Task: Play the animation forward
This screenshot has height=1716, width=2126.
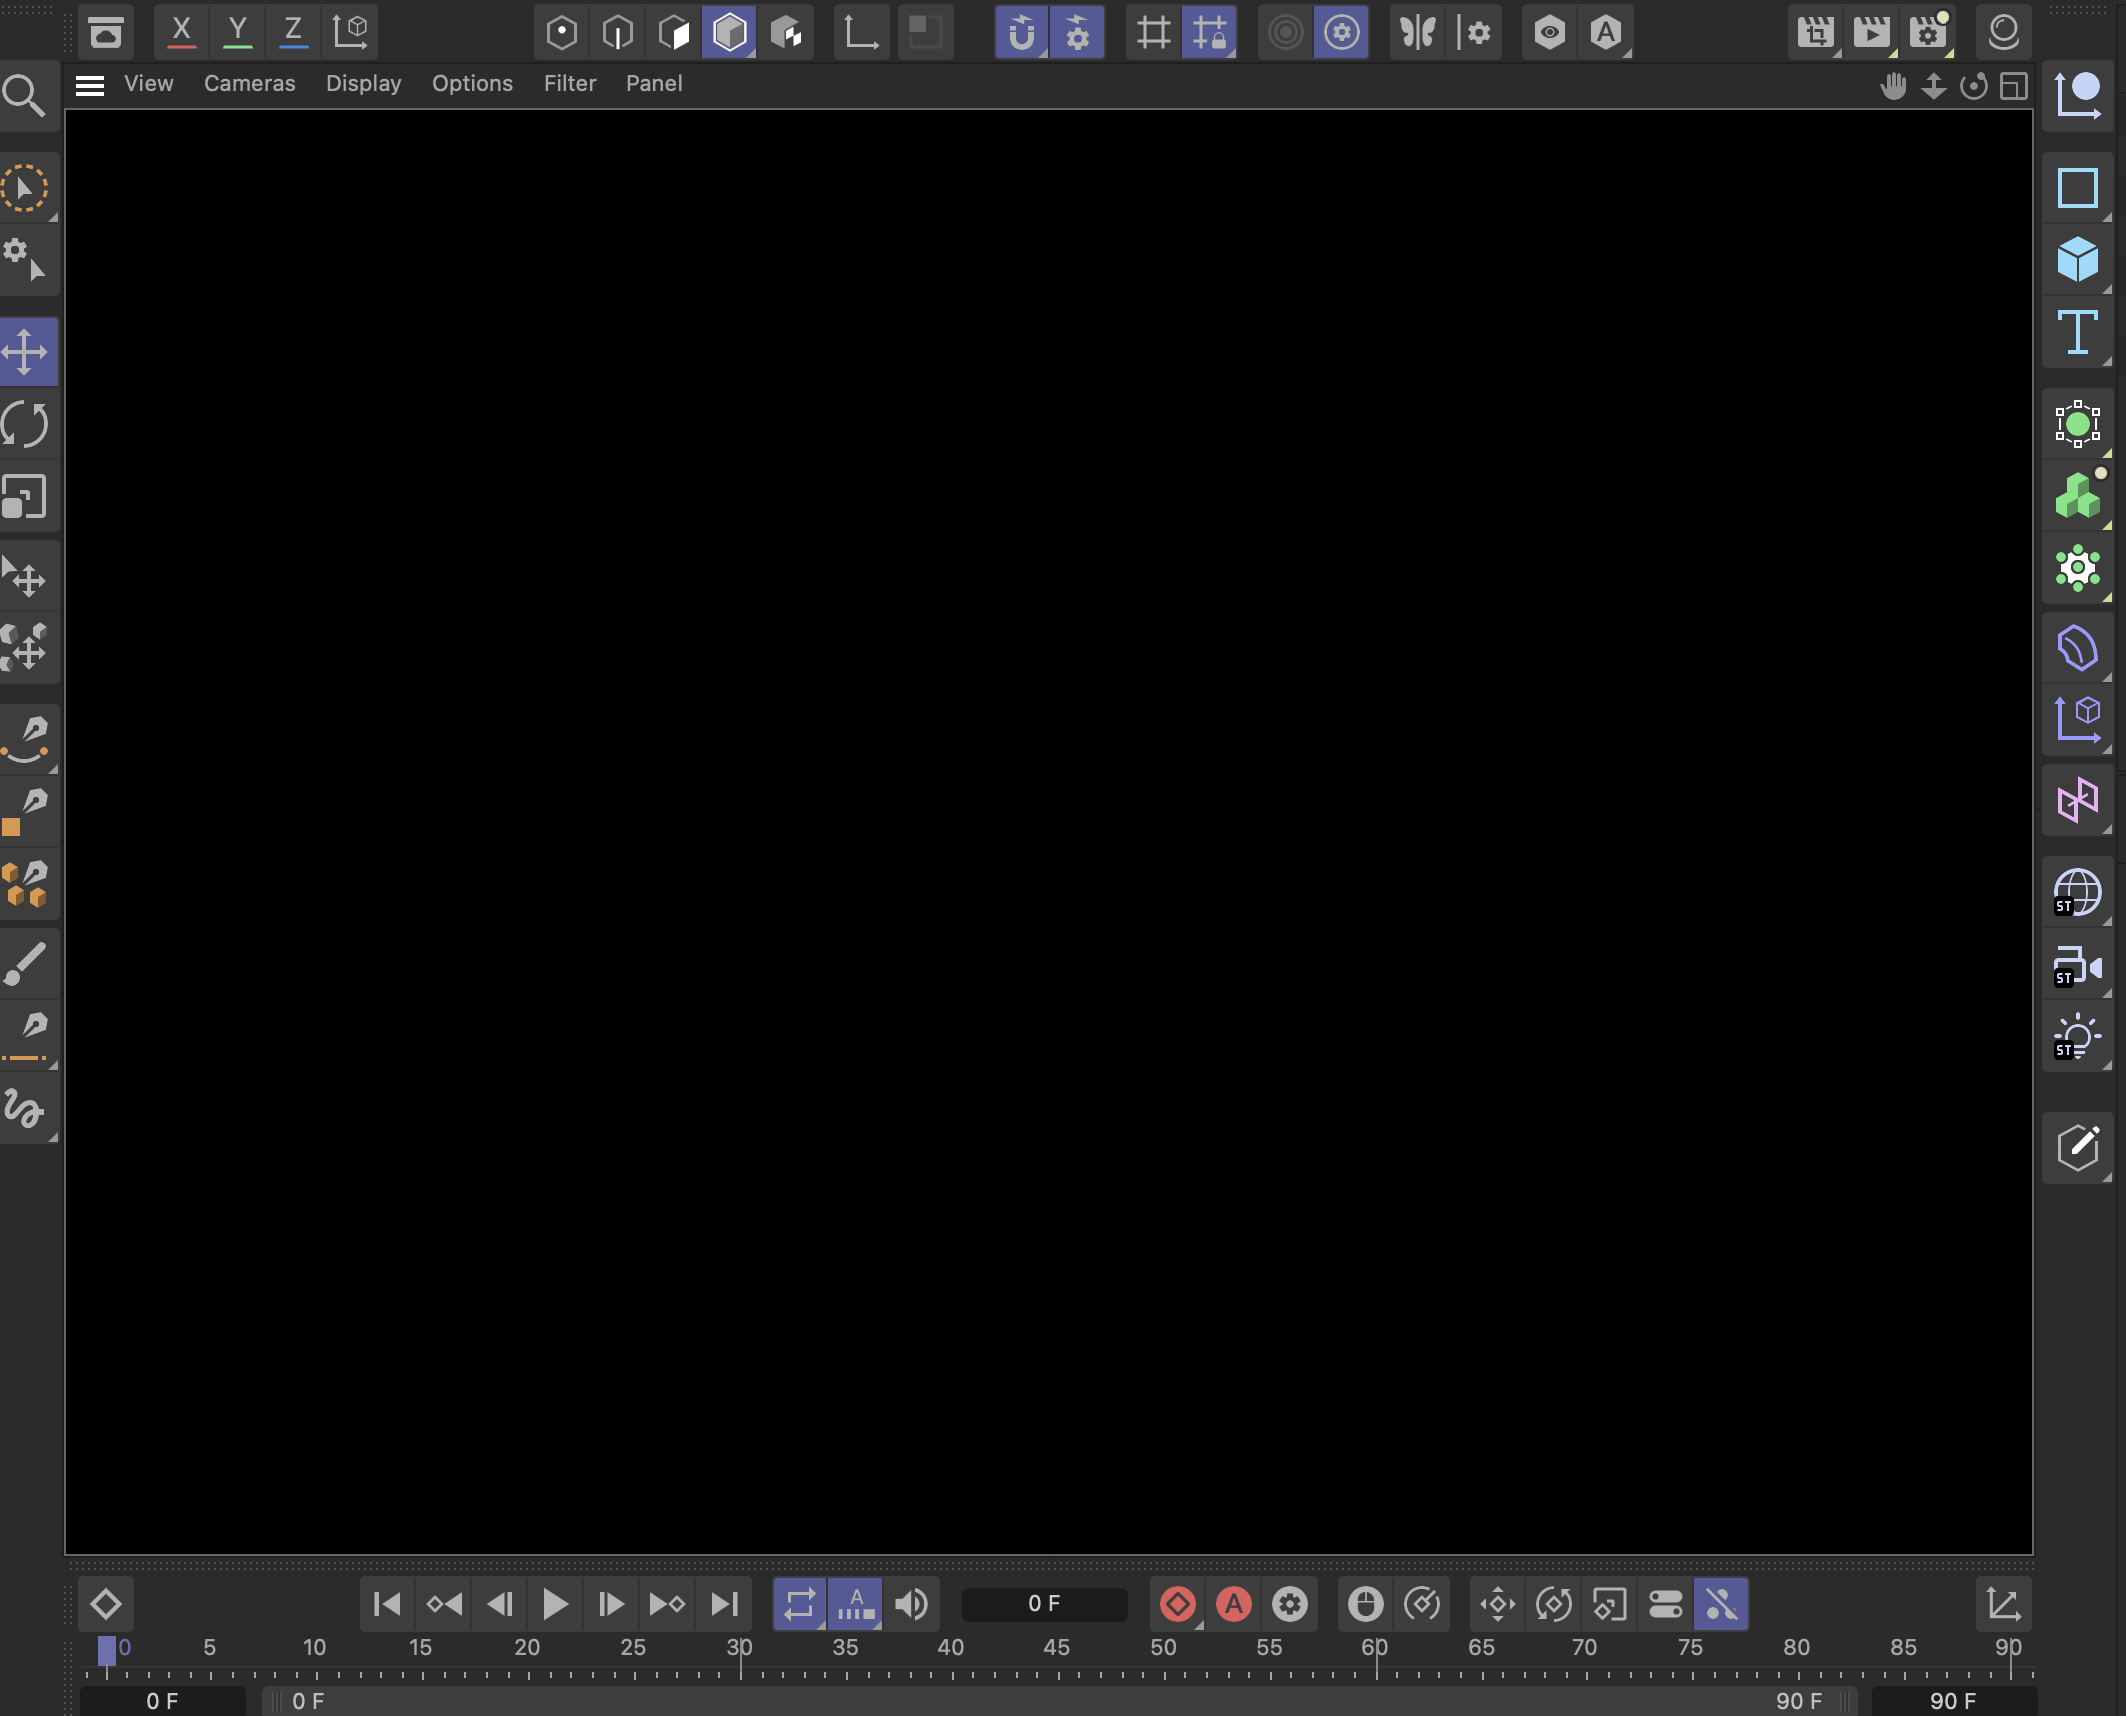Action: tap(555, 1604)
